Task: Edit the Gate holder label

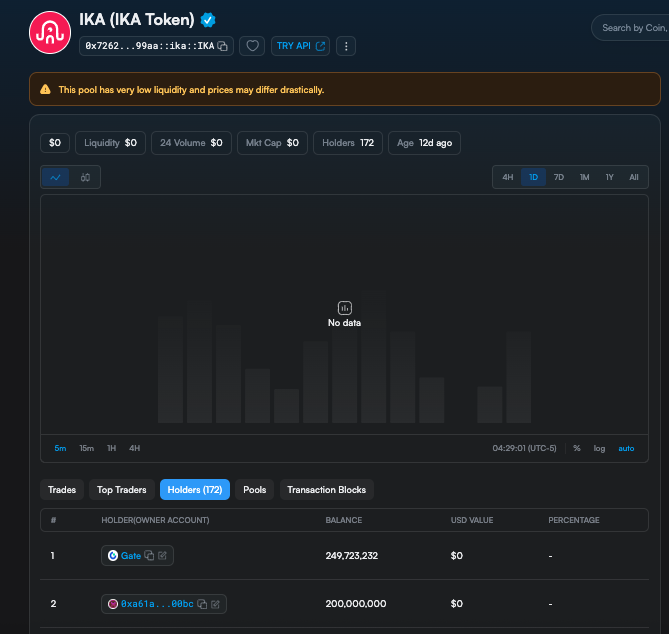Action: tap(163, 555)
